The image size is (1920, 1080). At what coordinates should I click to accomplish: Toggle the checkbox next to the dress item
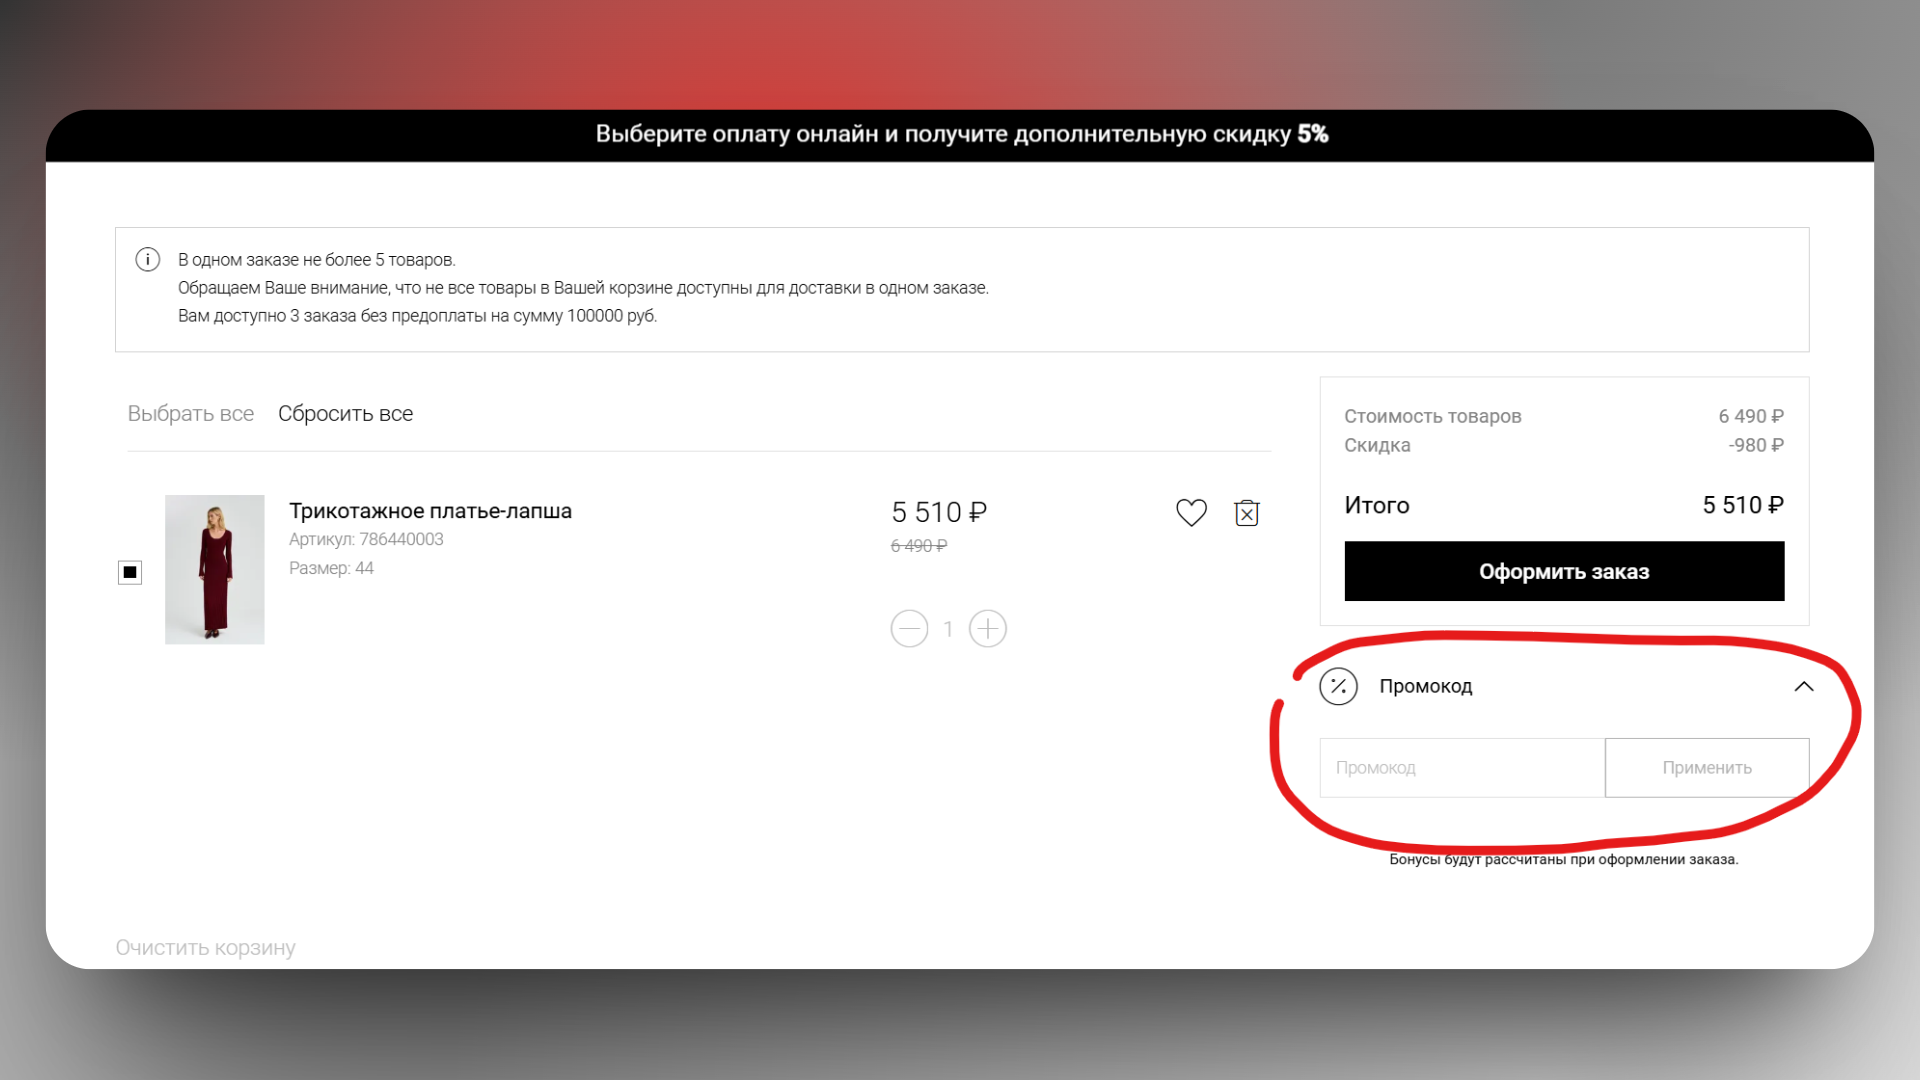pos(130,572)
